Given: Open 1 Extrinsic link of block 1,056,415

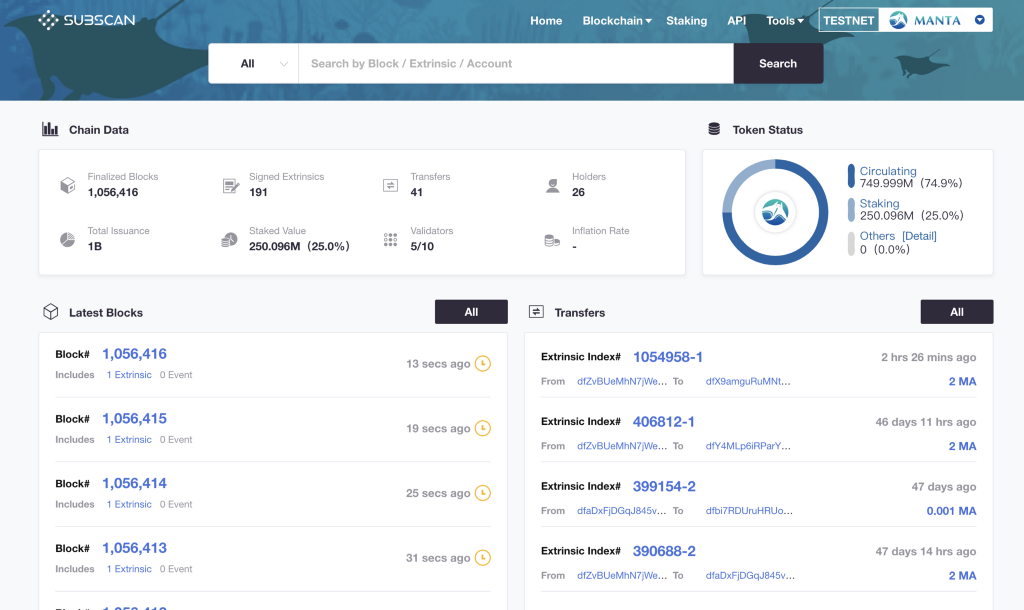Looking at the screenshot, I should (x=129, y=440).
